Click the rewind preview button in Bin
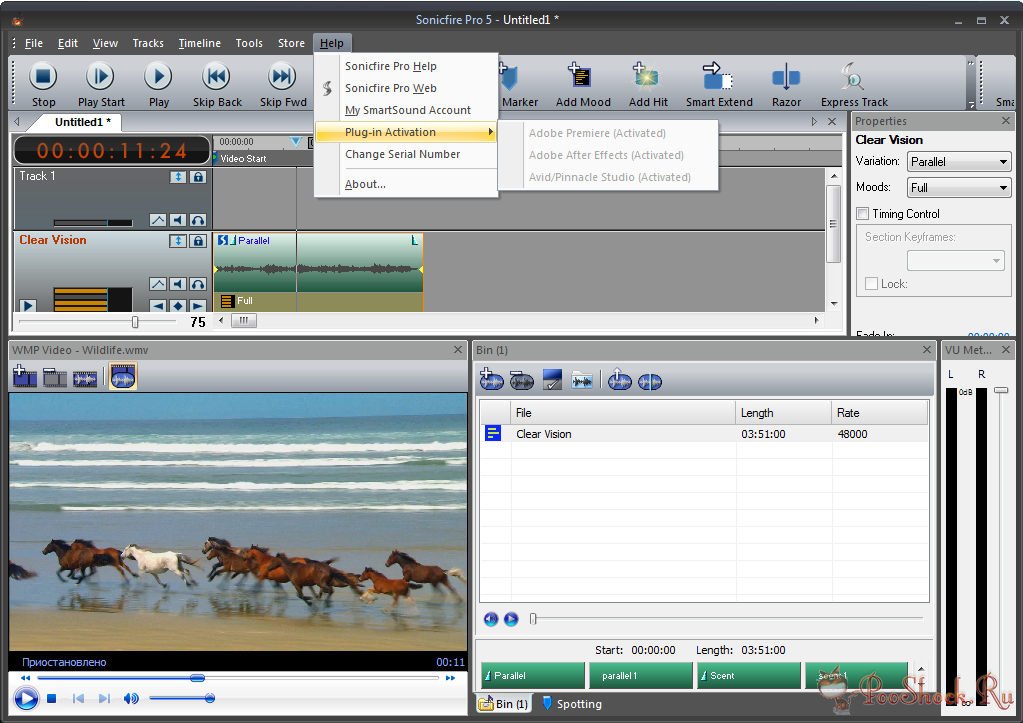The height and width of the screenshot is (723, 1023). coord(491,619)
